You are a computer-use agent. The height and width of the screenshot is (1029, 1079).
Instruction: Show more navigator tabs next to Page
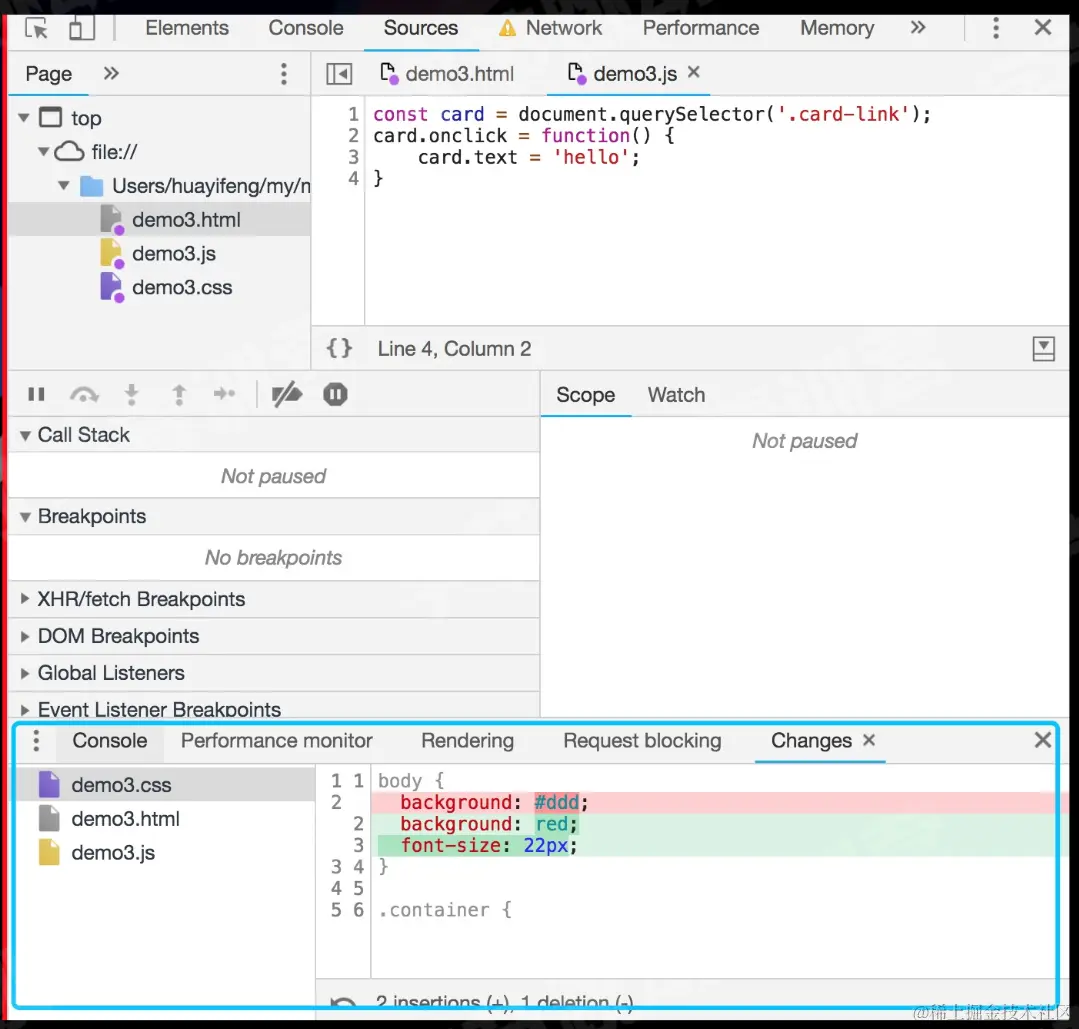[111, 73]
